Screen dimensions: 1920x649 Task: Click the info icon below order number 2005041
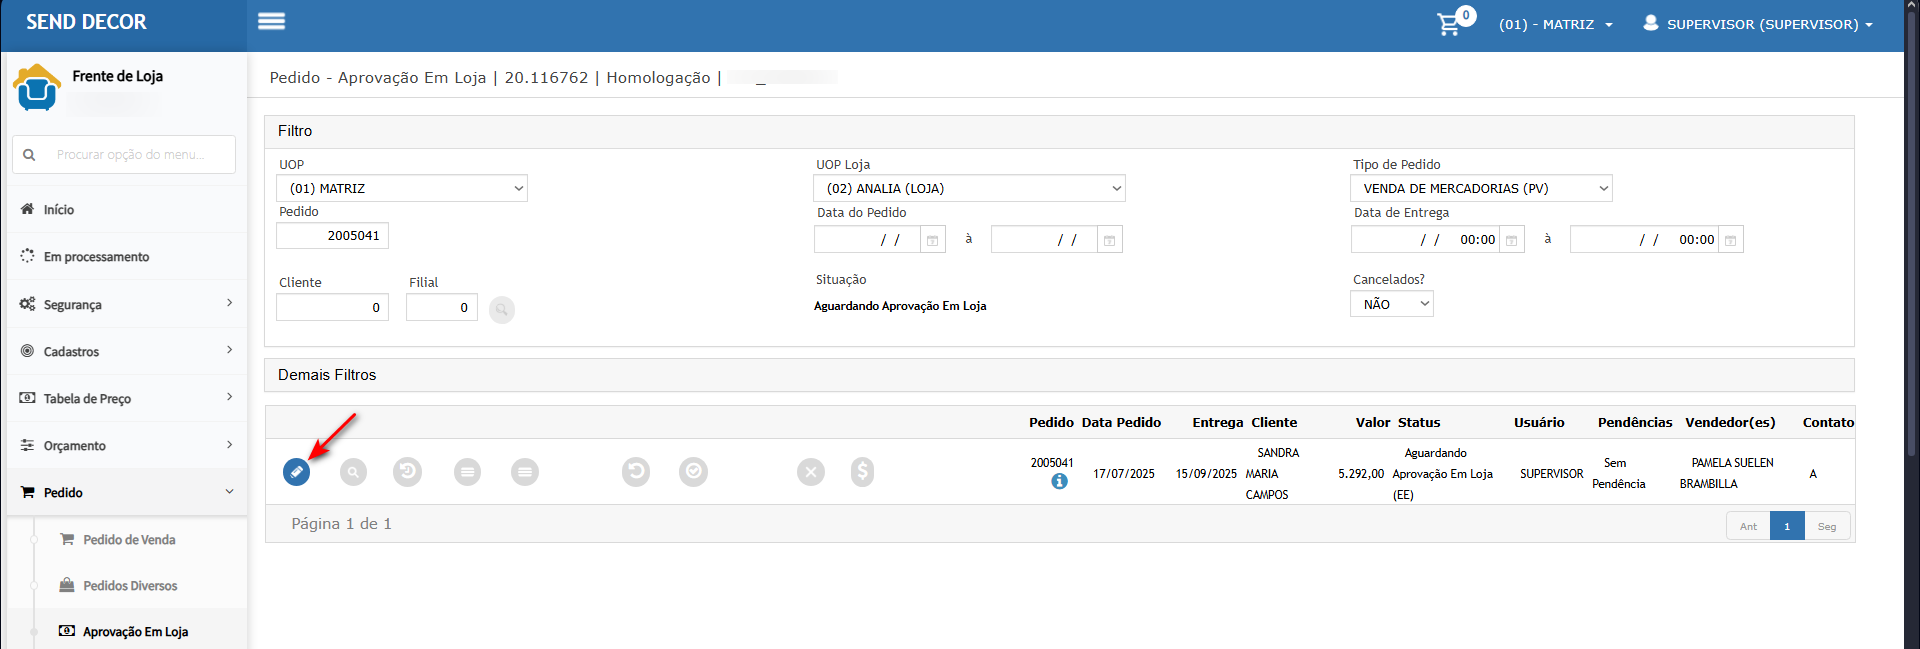1059,481
